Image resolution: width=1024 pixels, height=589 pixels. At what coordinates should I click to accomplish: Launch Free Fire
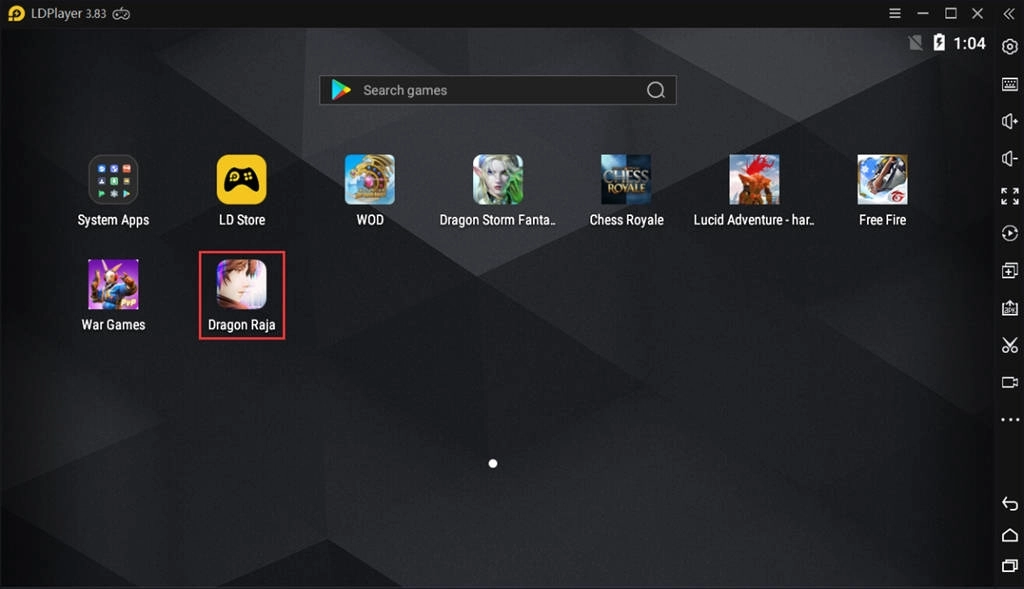pos(882,180)
